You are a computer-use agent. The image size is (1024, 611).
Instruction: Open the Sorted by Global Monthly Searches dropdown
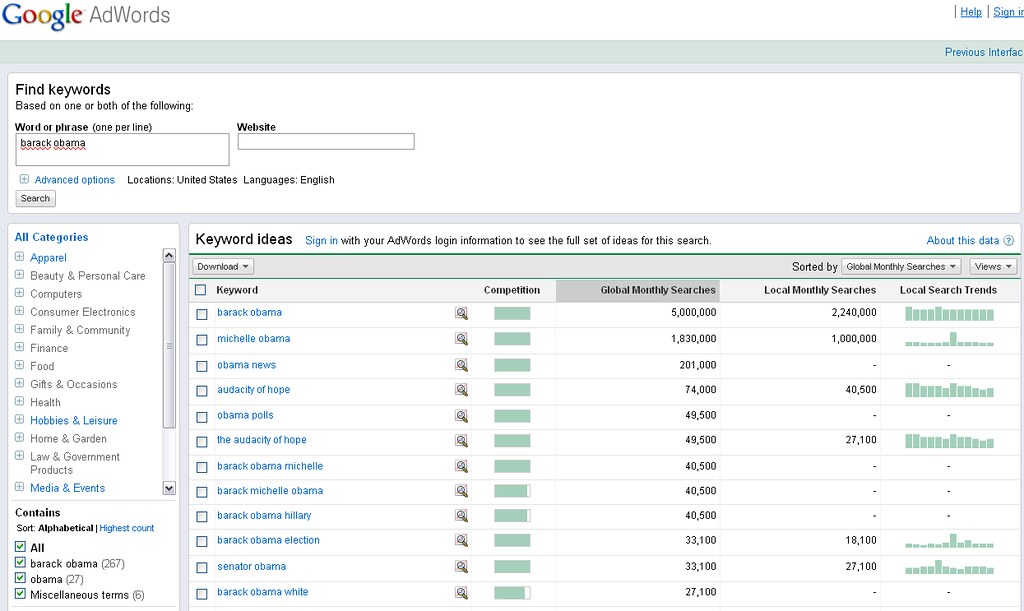click(901, 266)
